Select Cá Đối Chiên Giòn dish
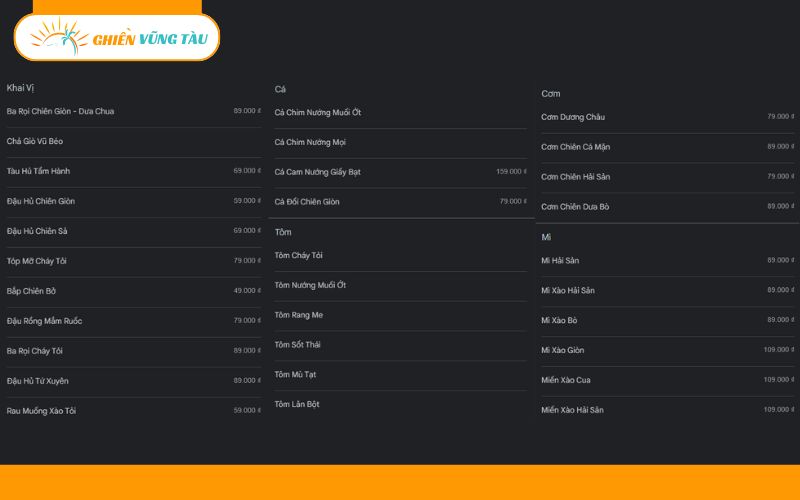Viewport: 800px width, 500px height. (x=307, y=202)
